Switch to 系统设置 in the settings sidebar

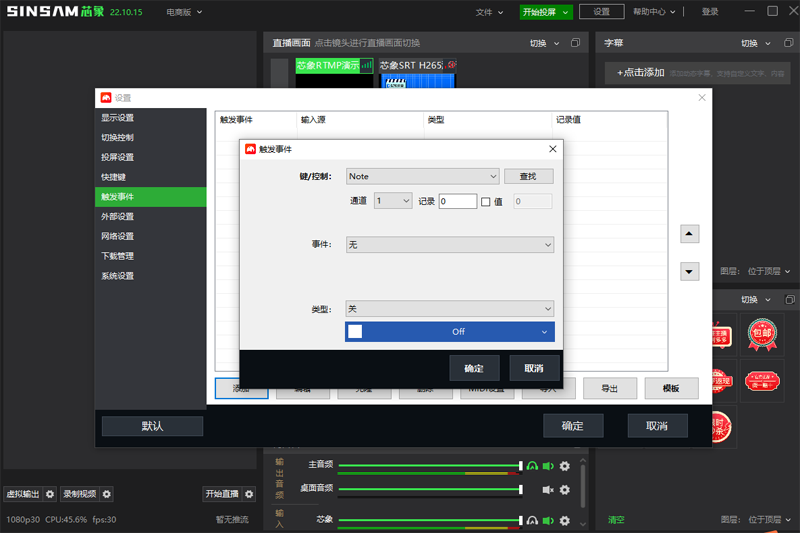pyautogui.click(x=151, y=276)
